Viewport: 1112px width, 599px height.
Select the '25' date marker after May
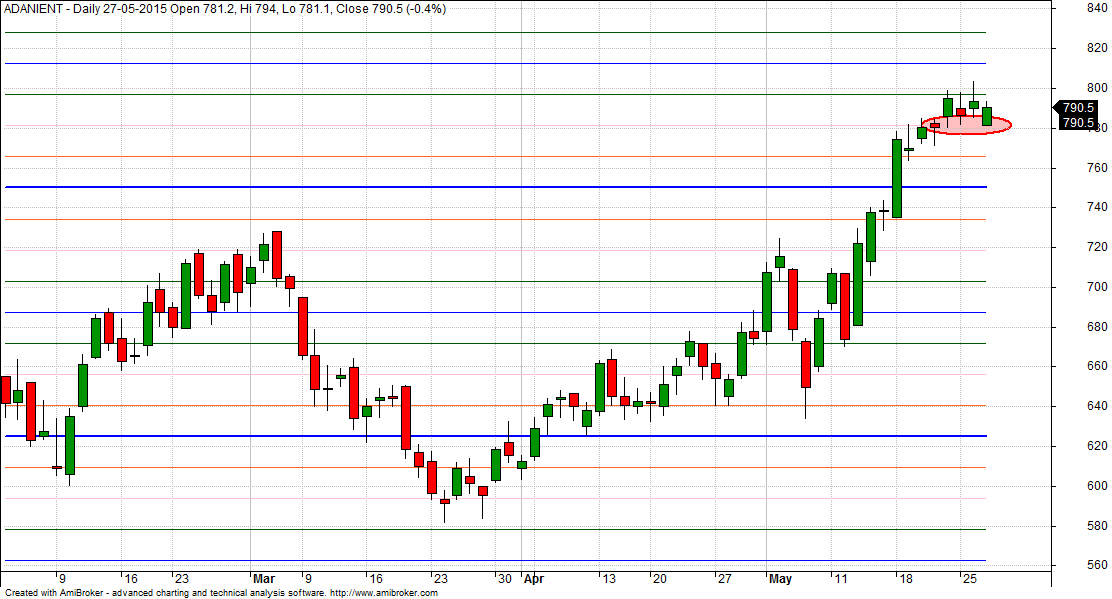pyautogui.click(x=968, y=579)
